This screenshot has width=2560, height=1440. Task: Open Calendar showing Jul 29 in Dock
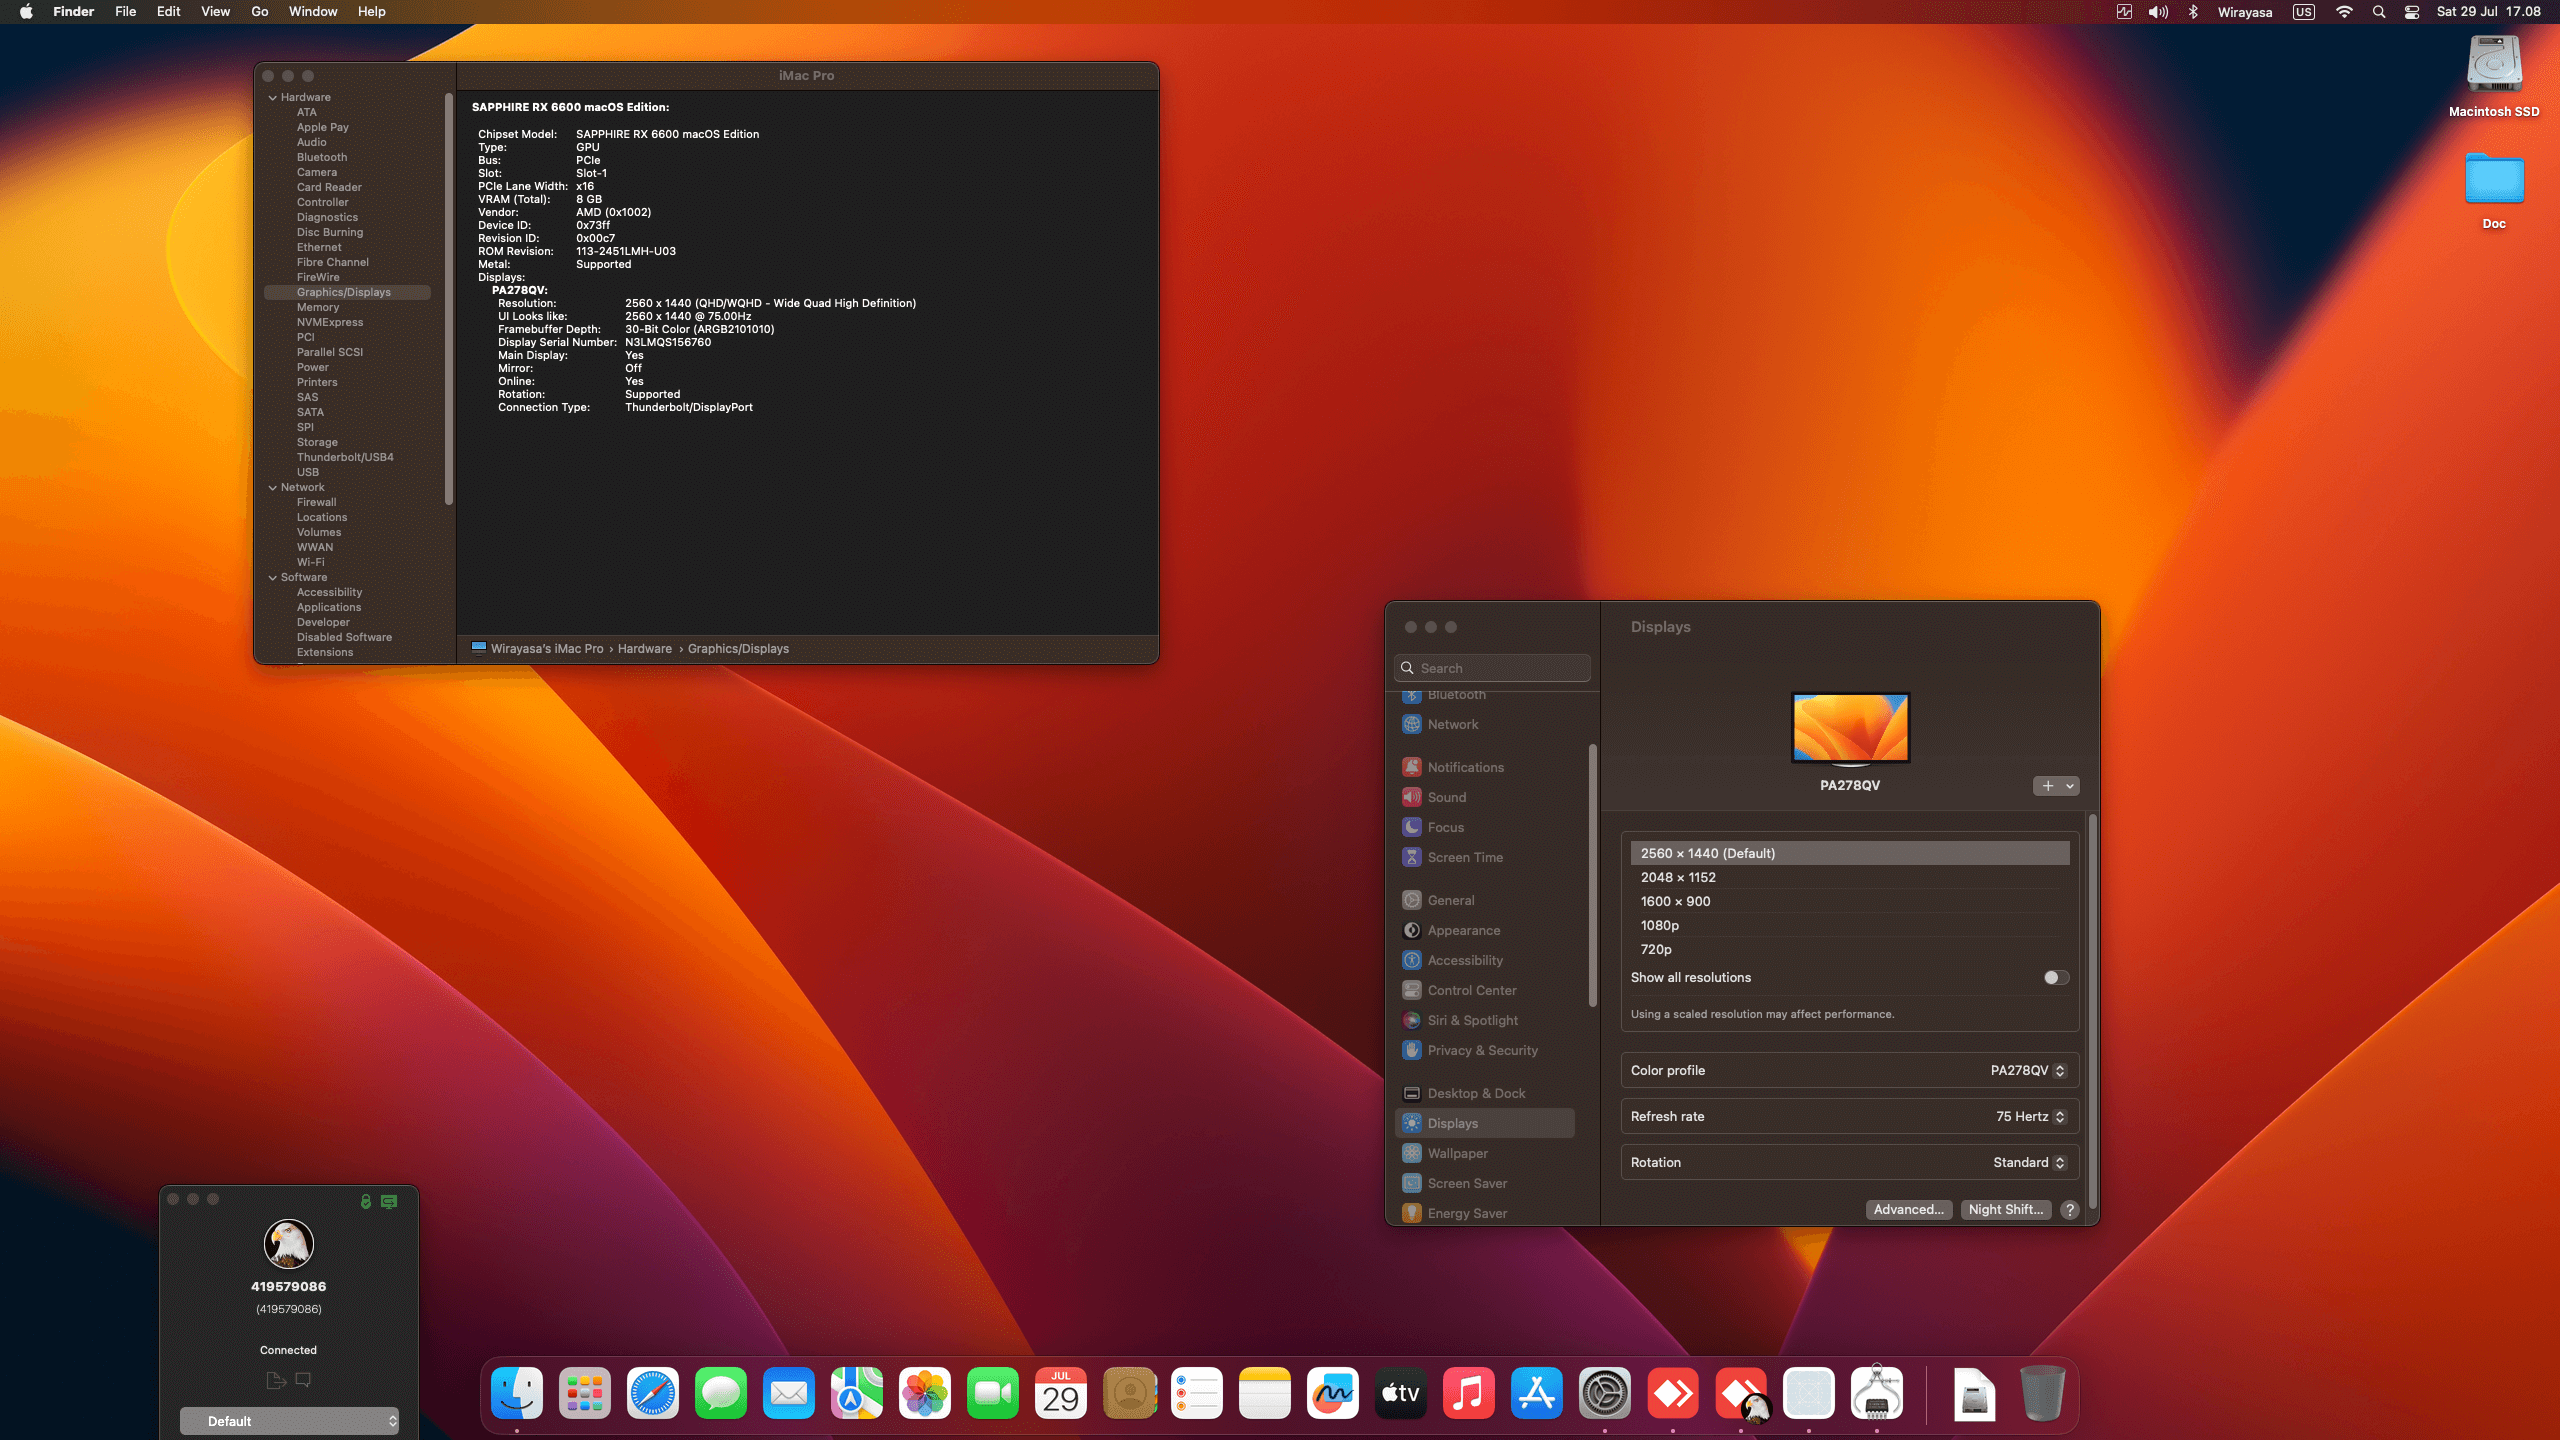pos(1061,1393)
